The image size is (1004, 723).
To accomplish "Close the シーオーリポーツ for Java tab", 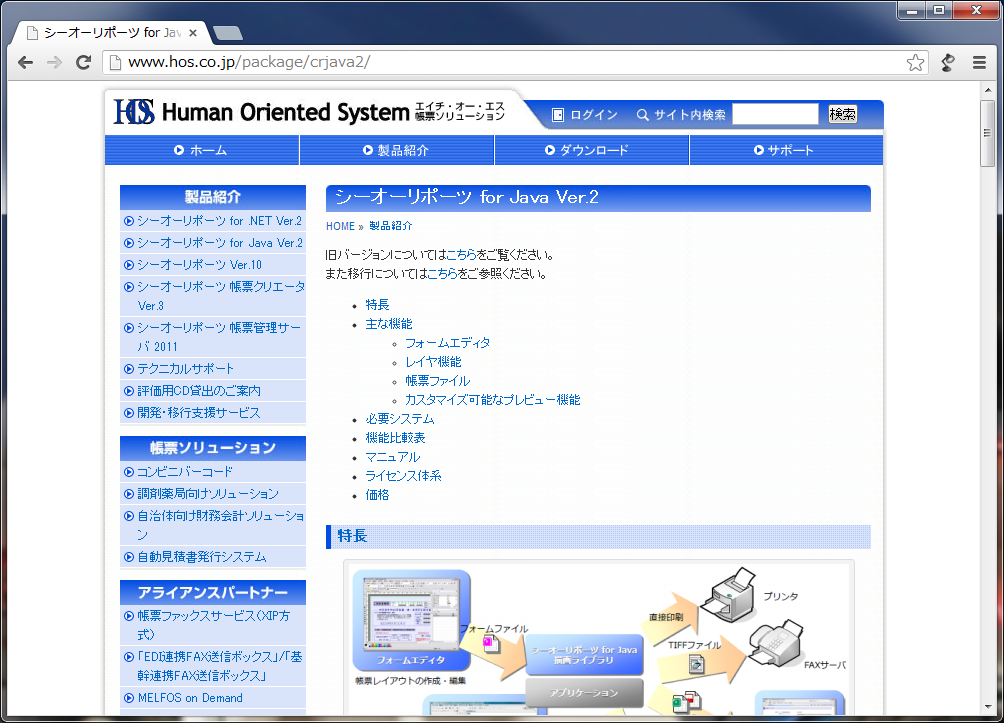I will (x=193, y=33).
